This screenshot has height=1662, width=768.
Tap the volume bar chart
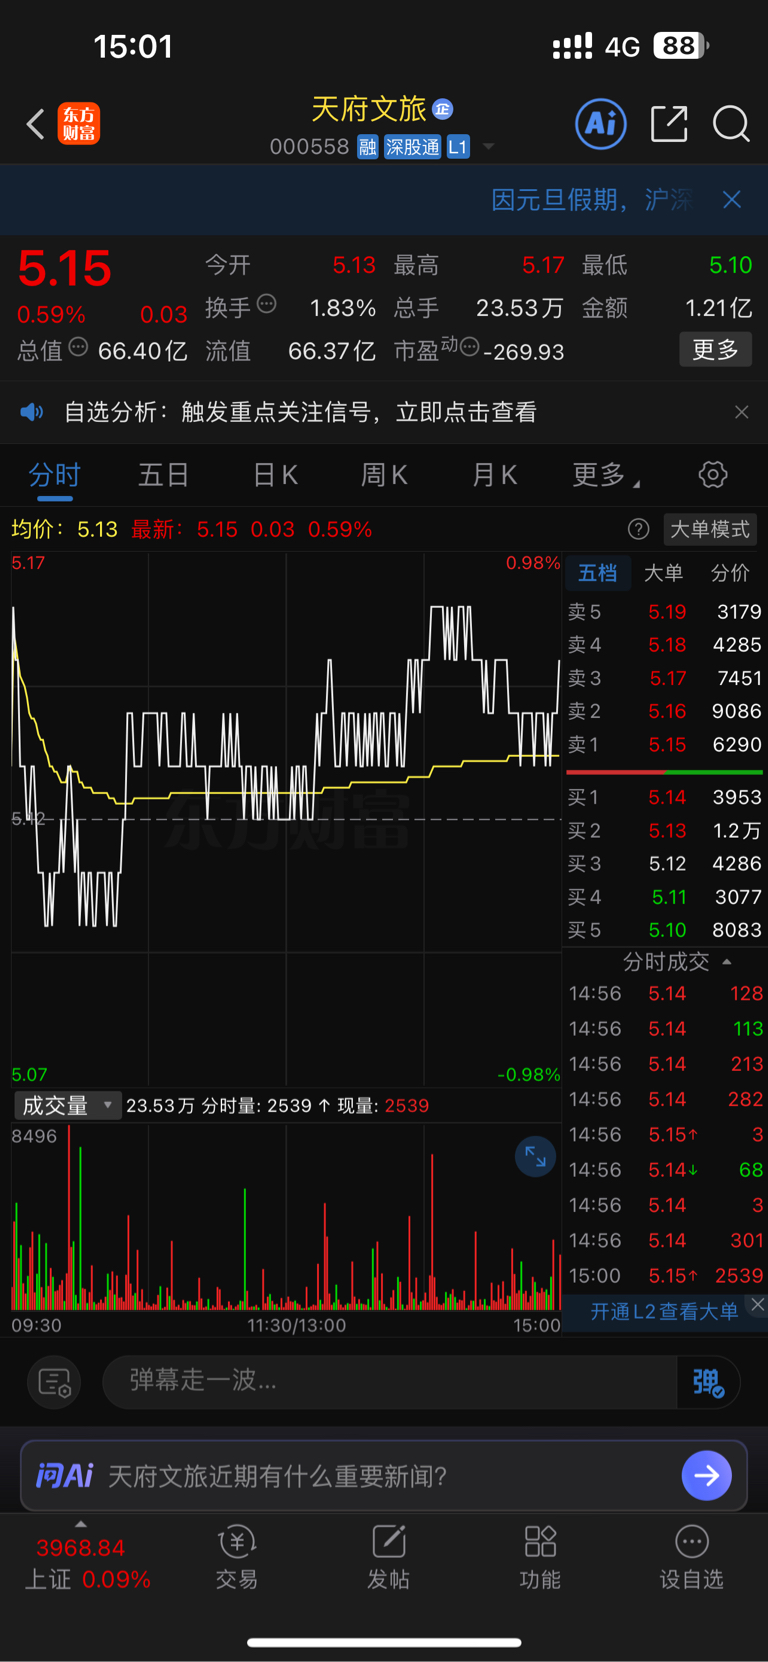tap(286, 1217)
